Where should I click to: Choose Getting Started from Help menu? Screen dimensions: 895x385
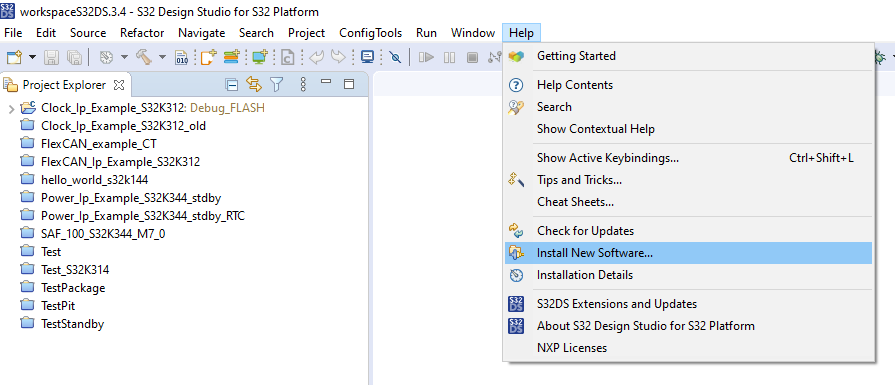[x=688, y=56]
